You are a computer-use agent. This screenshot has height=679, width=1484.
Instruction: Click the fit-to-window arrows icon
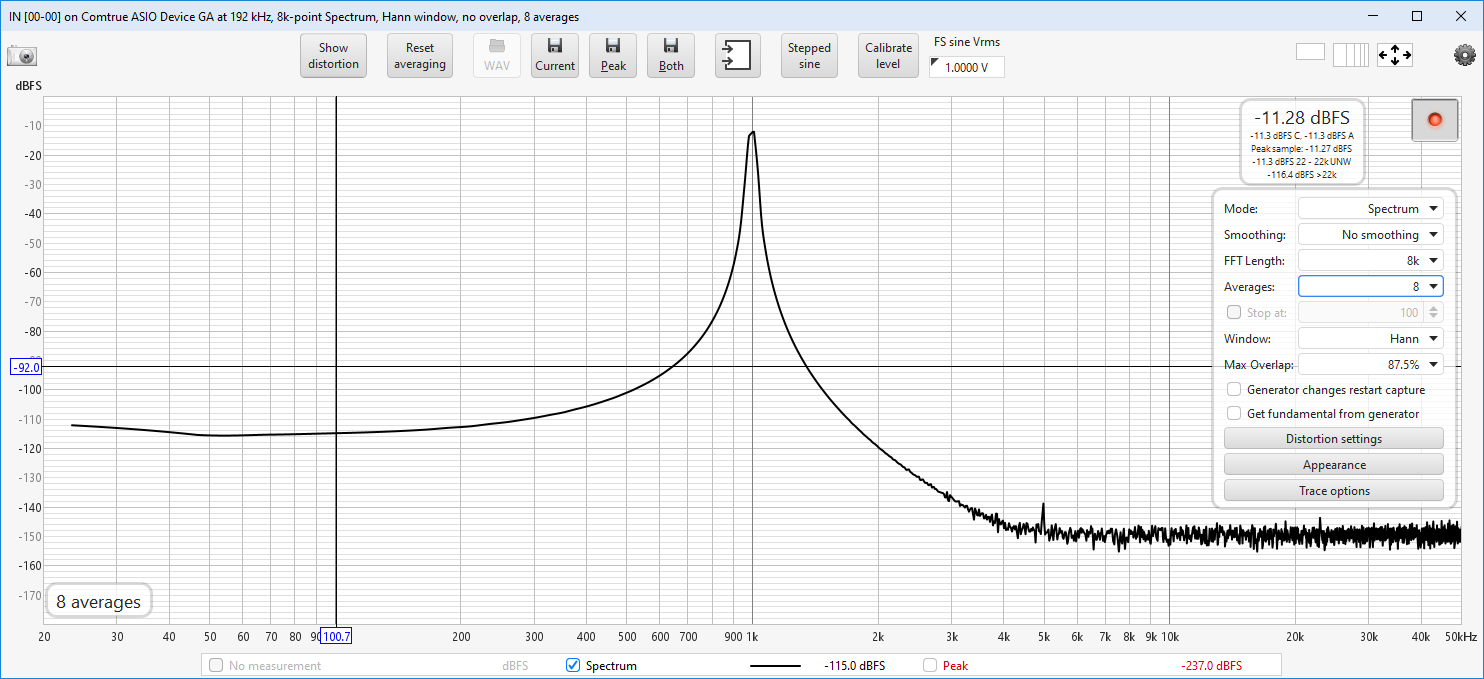point(1394,55)
